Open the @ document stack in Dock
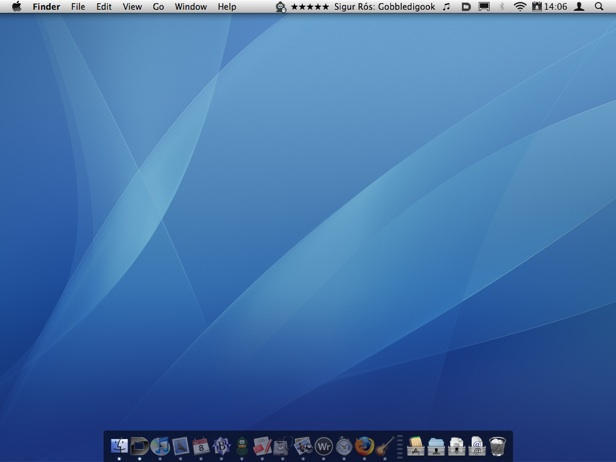This screenshot has height=462, width=616. (477, 446)
